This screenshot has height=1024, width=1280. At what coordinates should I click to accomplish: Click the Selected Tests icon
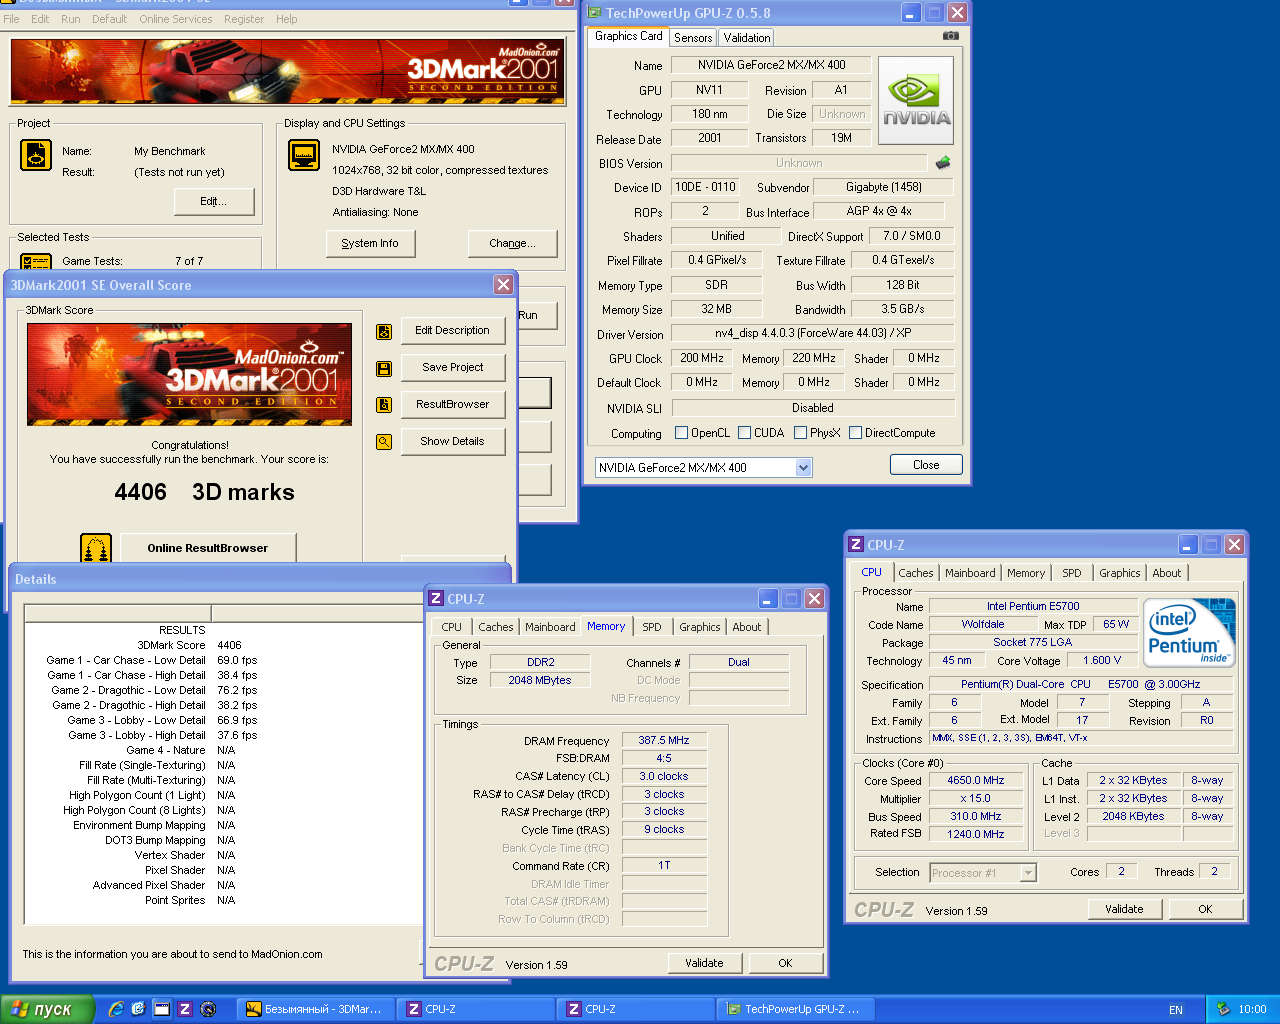coord(36,262)
